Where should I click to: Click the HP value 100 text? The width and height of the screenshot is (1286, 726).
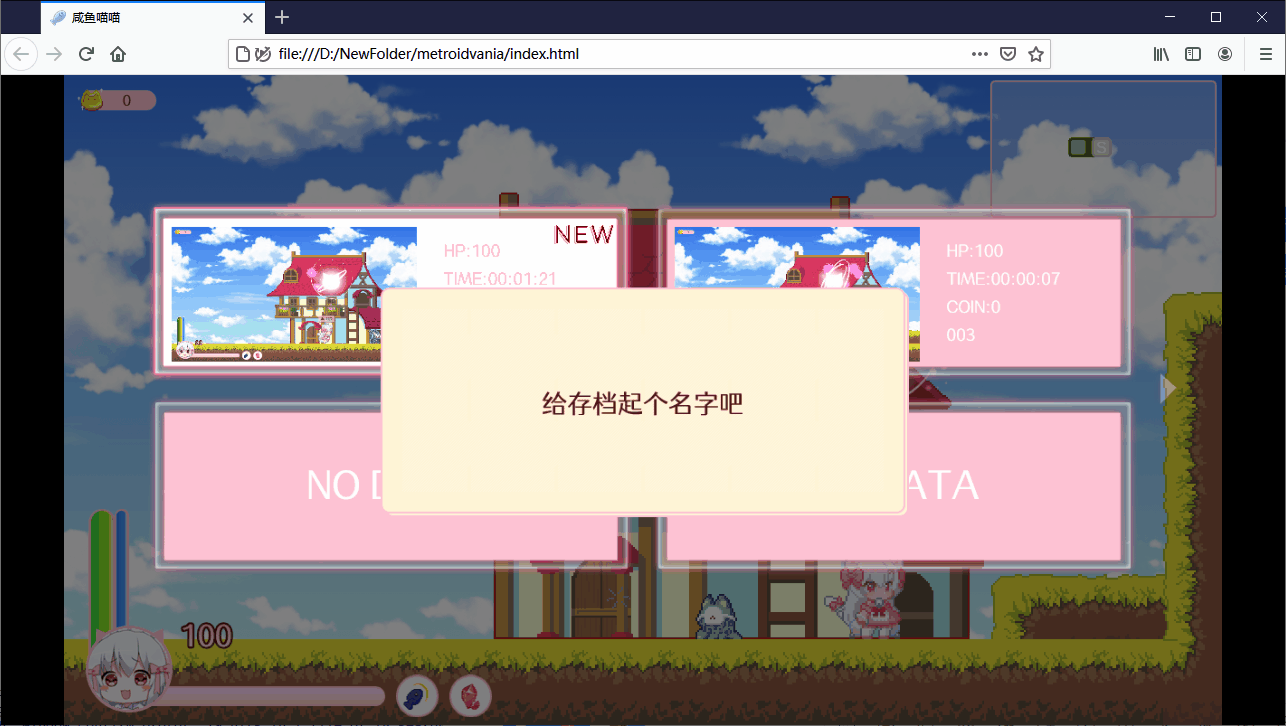207,635
